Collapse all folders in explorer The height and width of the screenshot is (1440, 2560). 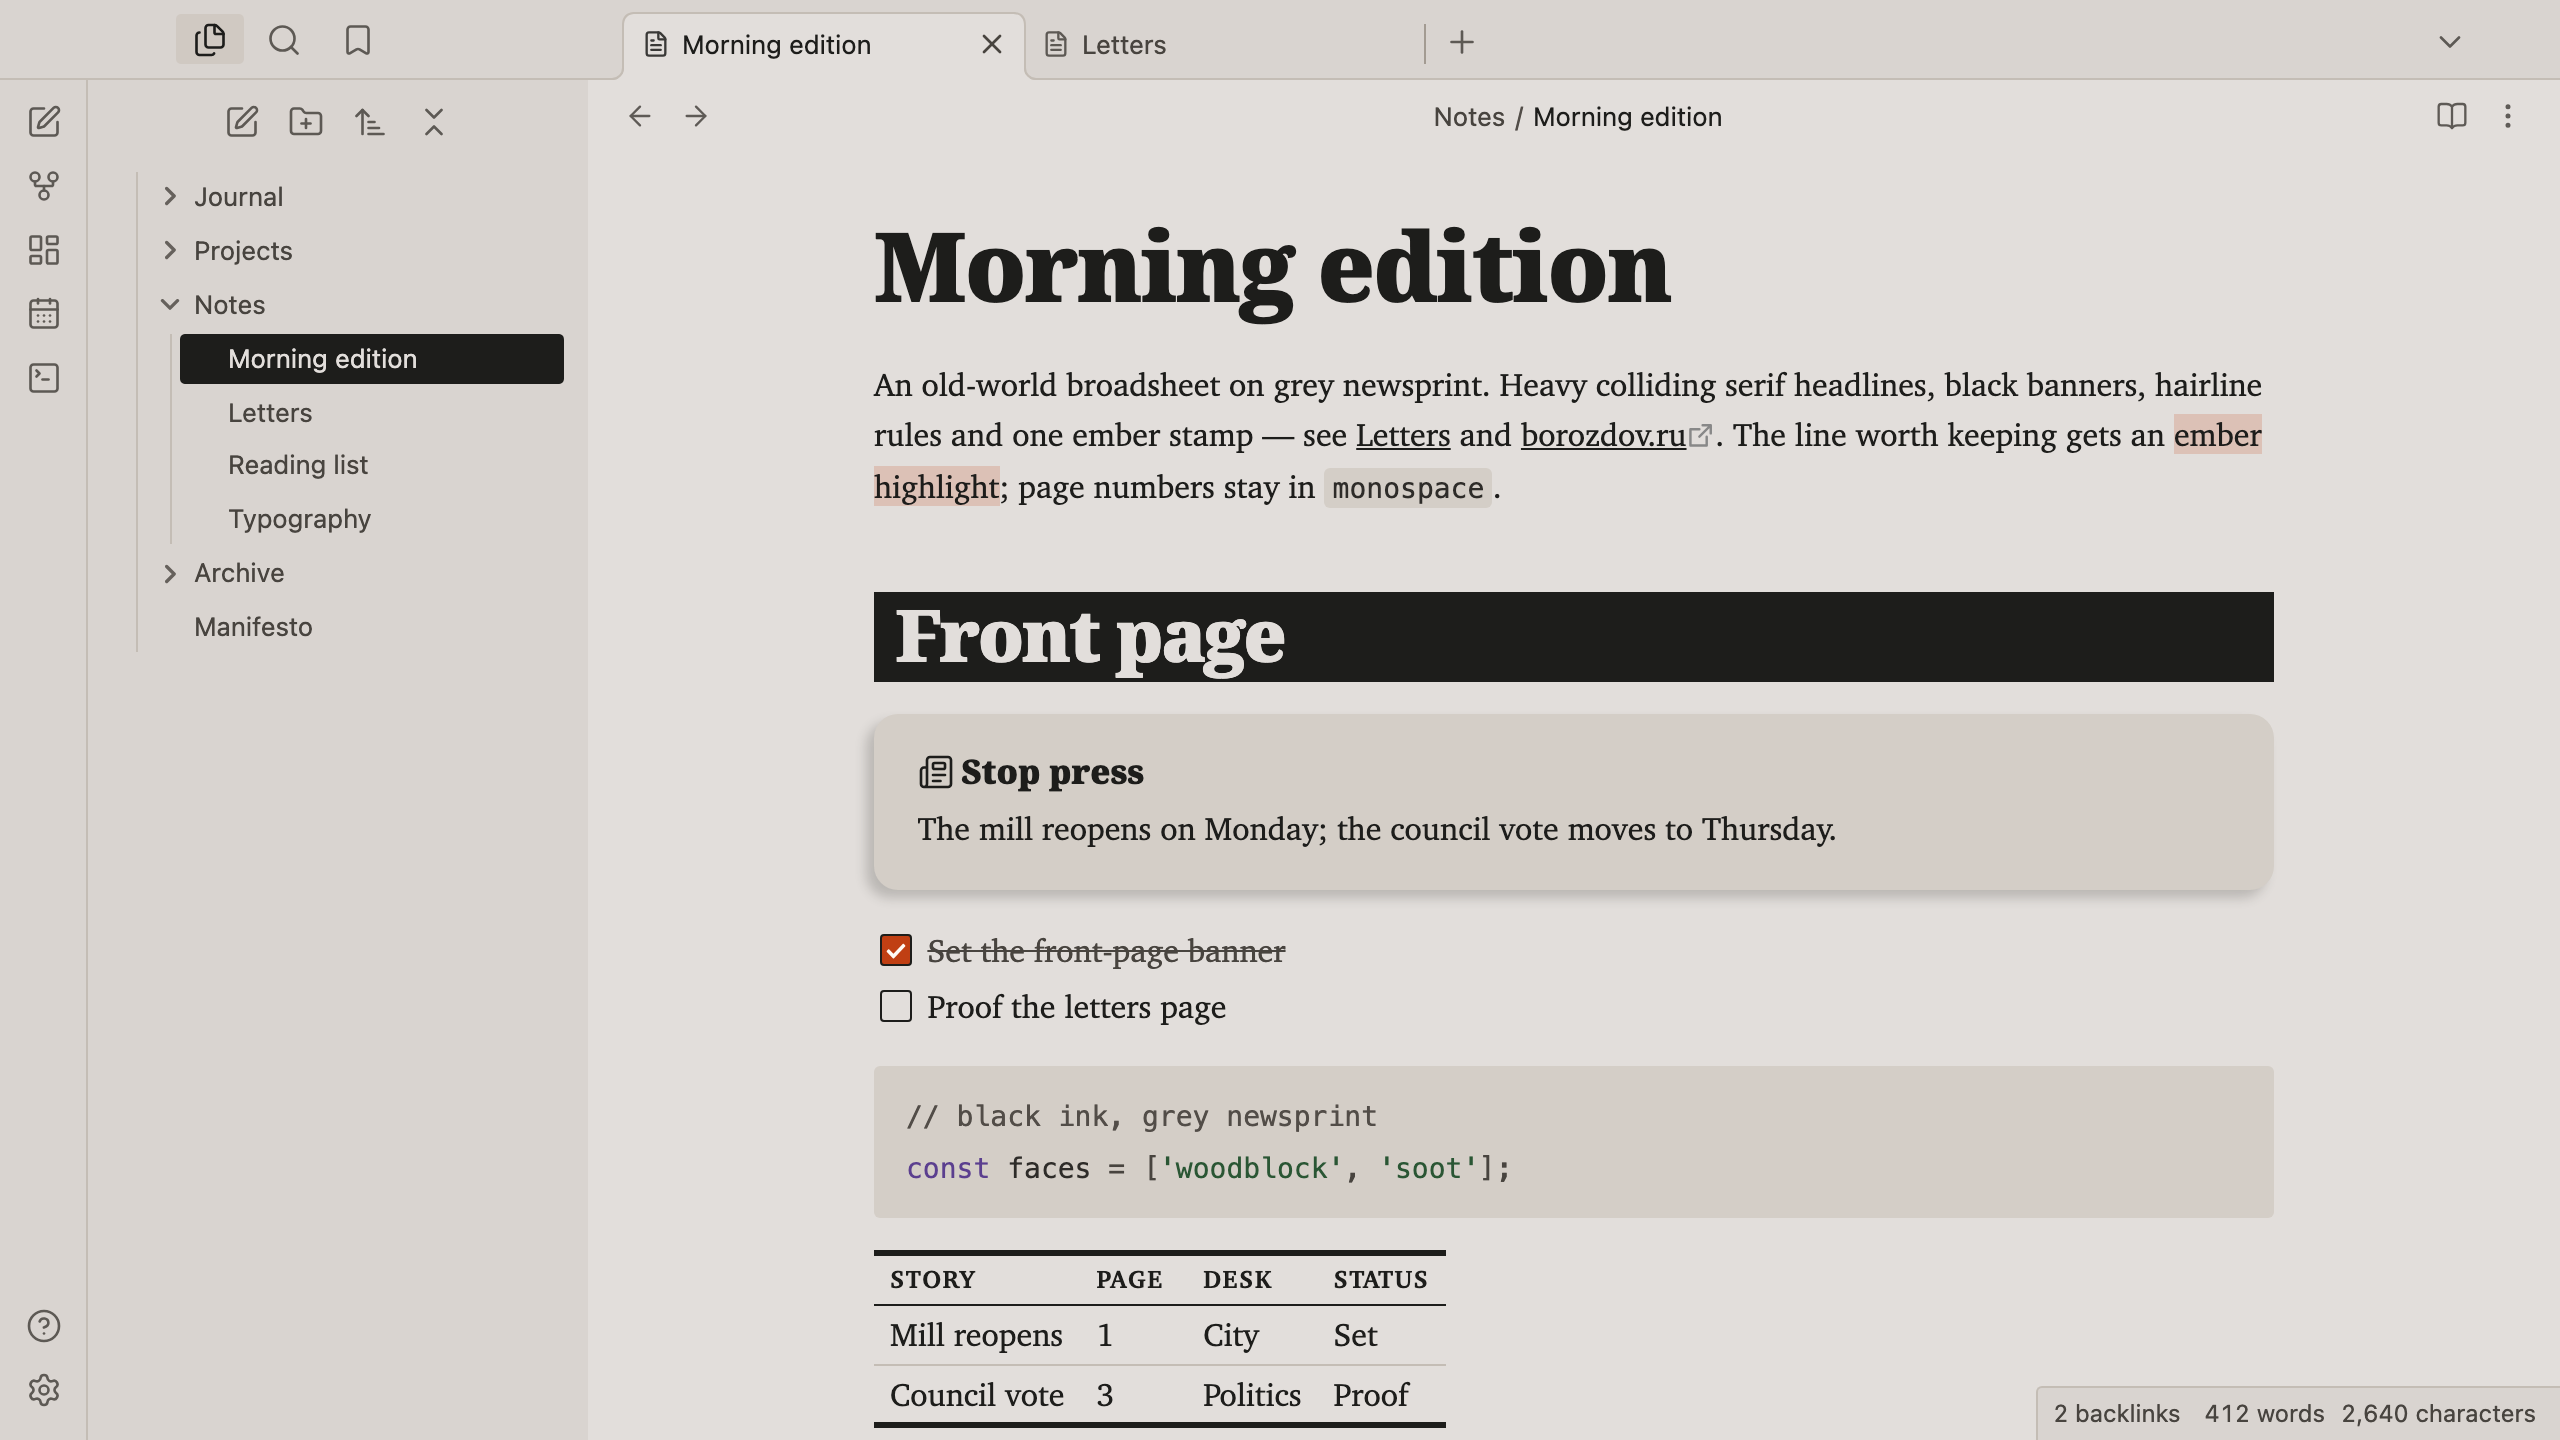434,122
